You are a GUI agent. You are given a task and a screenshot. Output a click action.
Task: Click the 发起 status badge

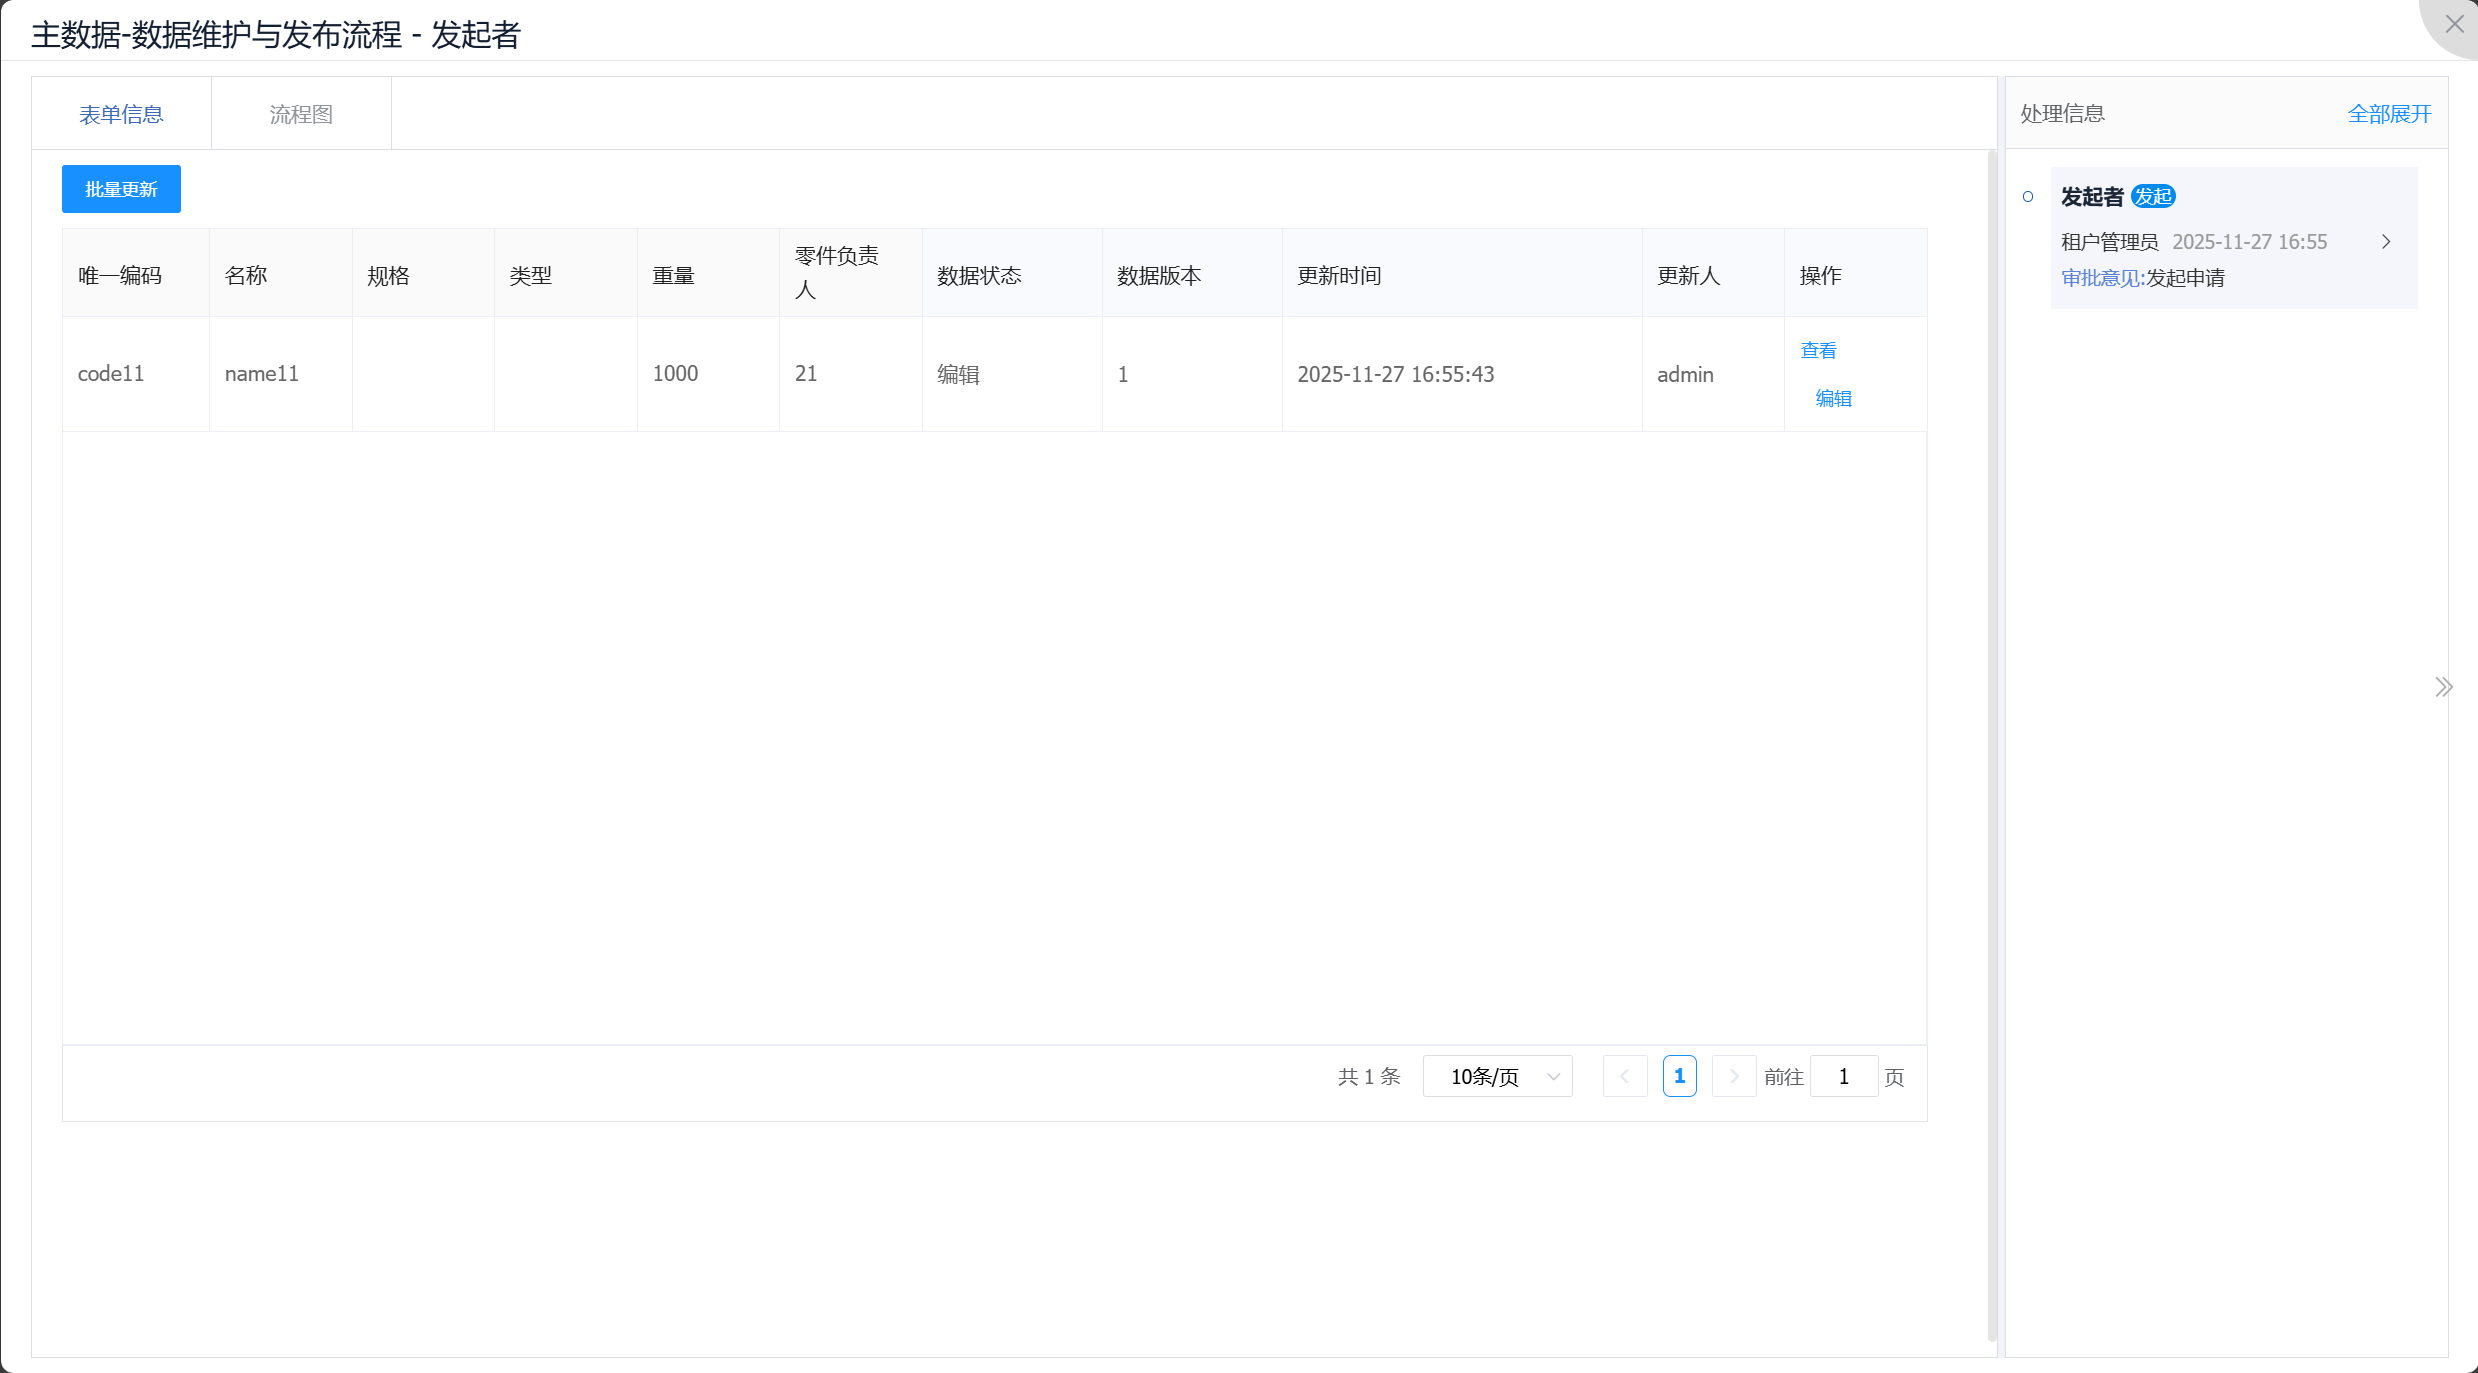(2153, 197)
